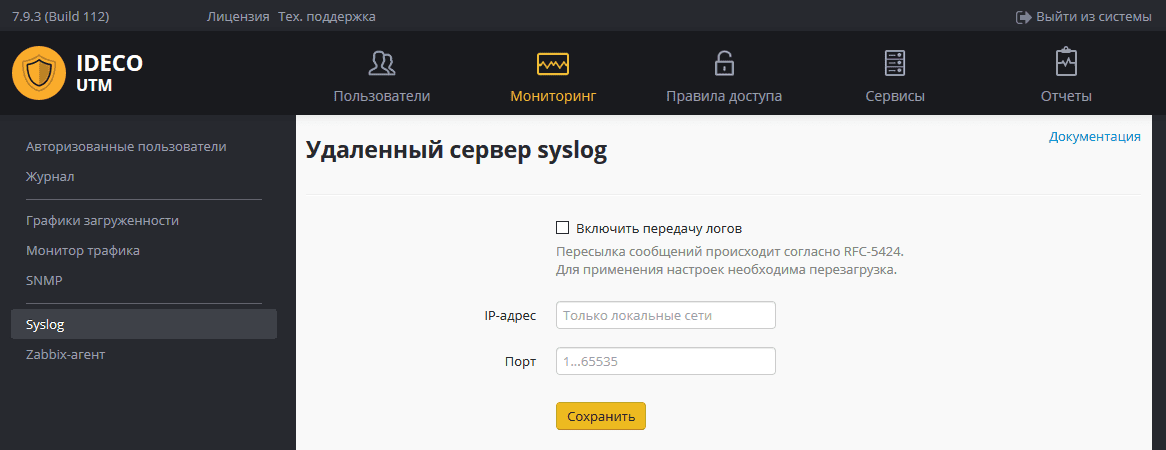
Task: Open 'Zabbix-агент' in the sidebar
Action: (x=66, y=355)
